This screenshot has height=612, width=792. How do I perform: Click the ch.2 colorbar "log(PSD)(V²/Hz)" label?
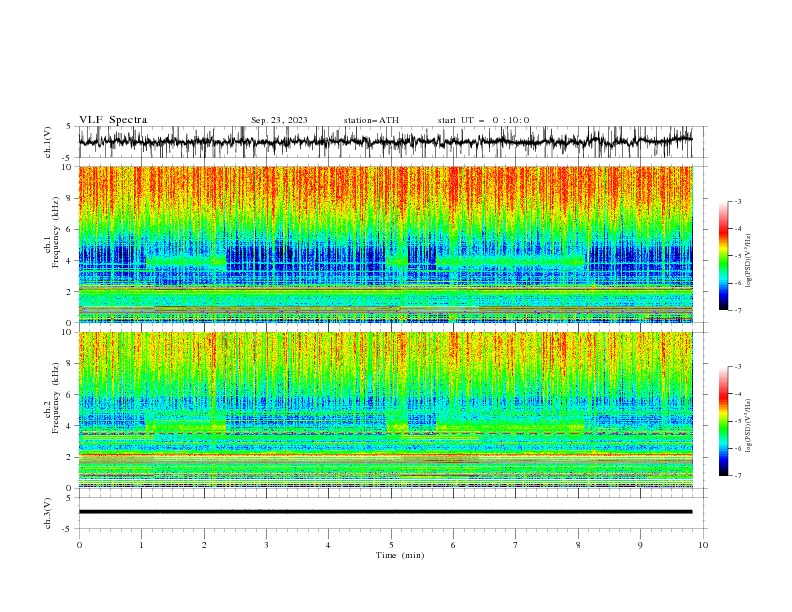(x=748, y=426)
